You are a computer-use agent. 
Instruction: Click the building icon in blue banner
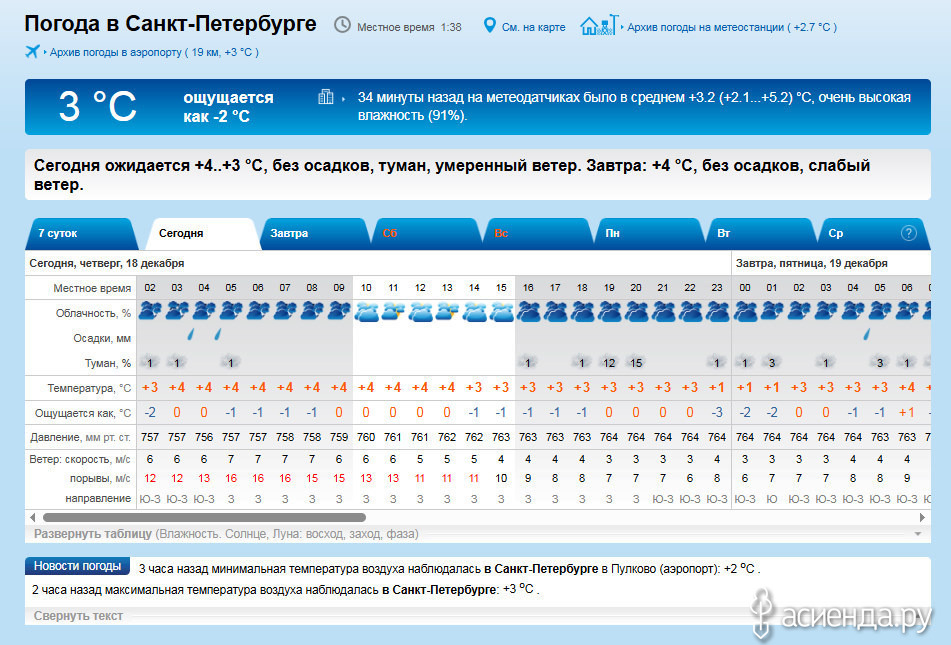[326, 97]
